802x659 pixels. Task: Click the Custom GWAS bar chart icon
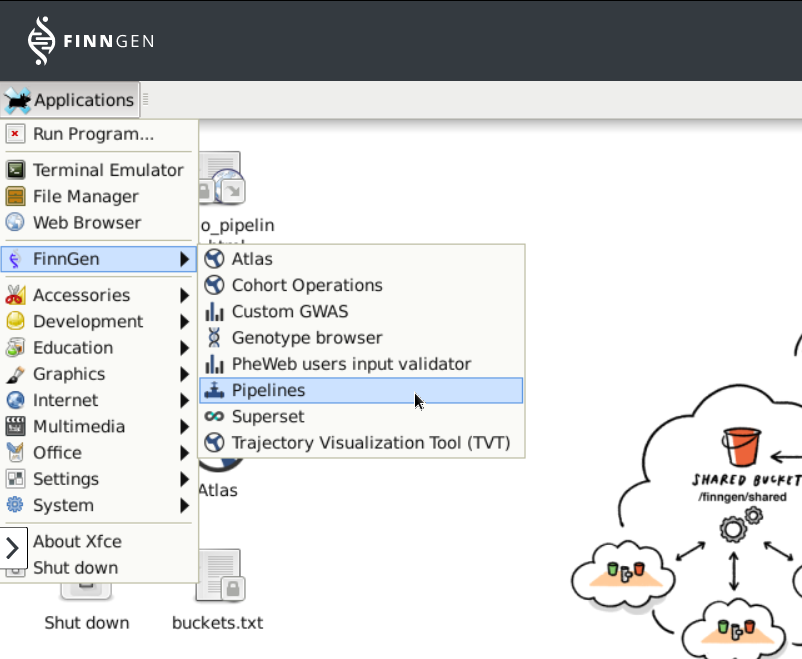click(214, 311)
